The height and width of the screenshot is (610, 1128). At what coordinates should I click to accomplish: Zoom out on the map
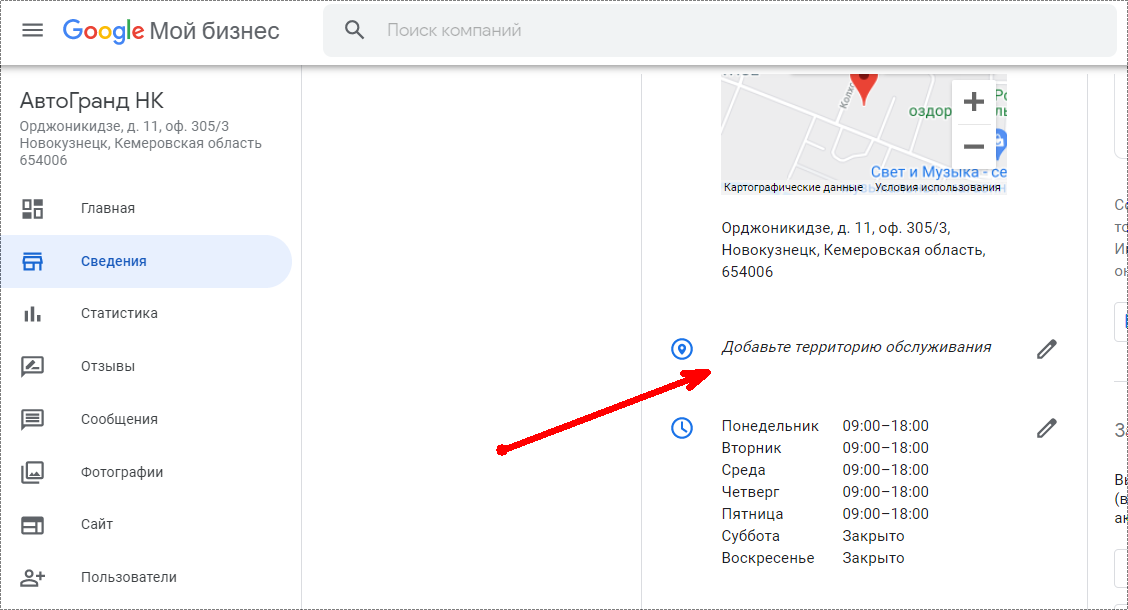coord(973,147)
